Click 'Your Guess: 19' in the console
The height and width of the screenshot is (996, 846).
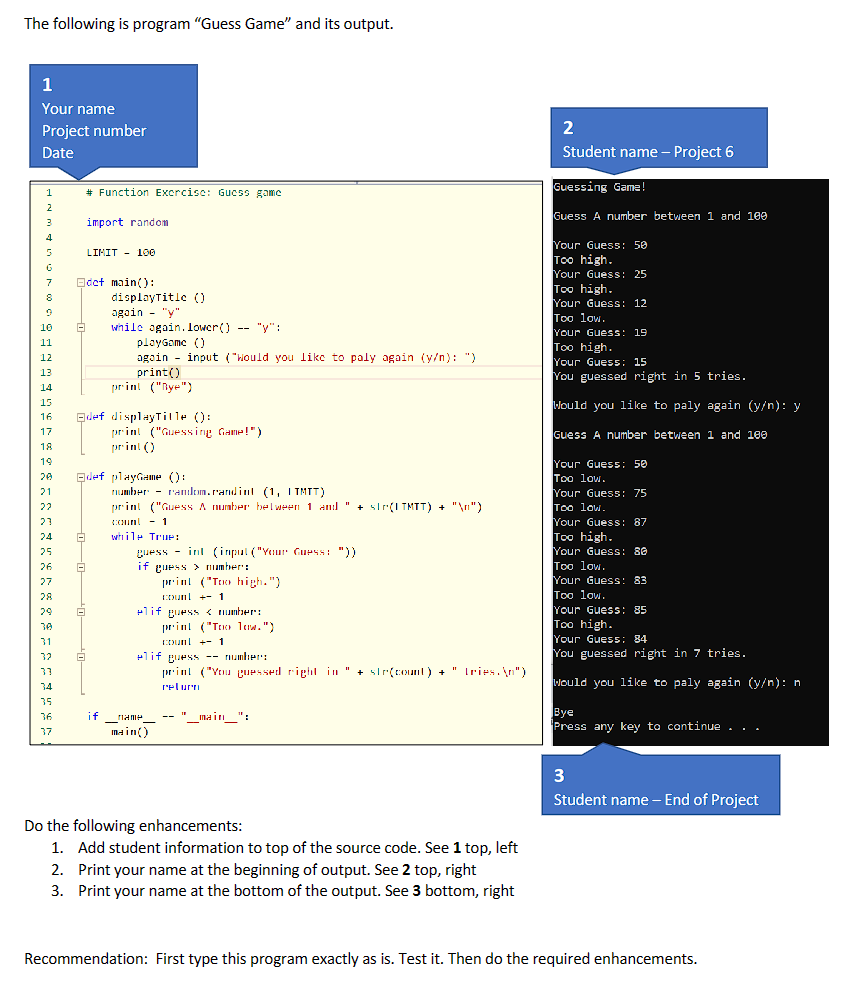click(x=600, y=333)
